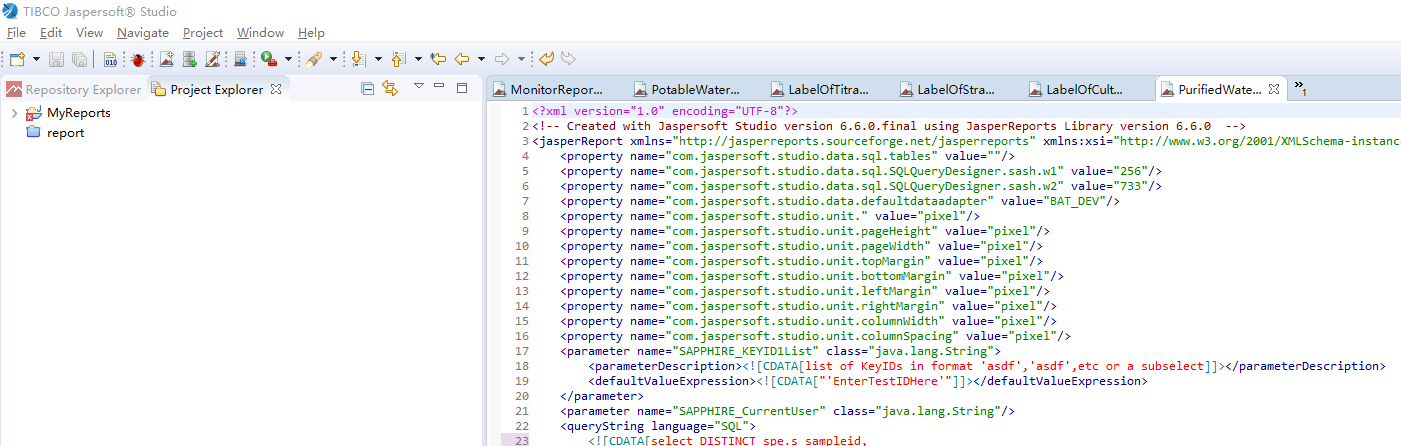Switch to the MonitorRepor... editor tab

(557, 89)
